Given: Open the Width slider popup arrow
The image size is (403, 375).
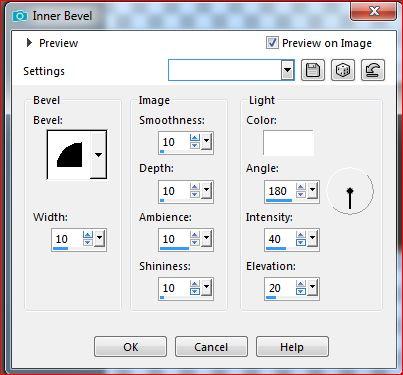Looking at the screenshot, I should tap(99, 238).
